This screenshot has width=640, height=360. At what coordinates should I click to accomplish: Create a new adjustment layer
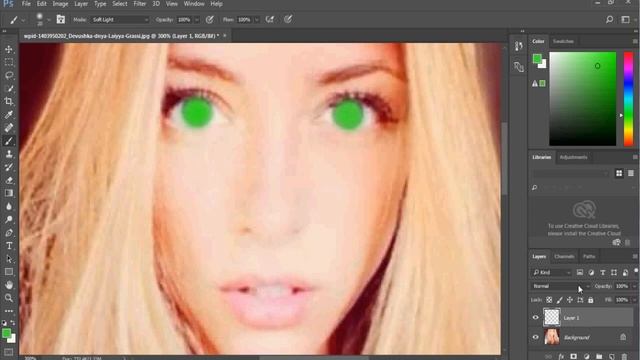click(x=587, y=356)
